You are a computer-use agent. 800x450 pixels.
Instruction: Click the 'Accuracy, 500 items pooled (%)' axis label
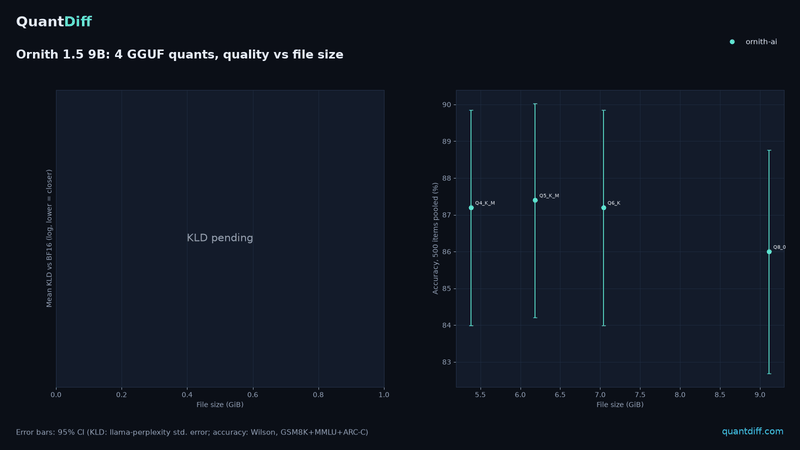point(435,238)
